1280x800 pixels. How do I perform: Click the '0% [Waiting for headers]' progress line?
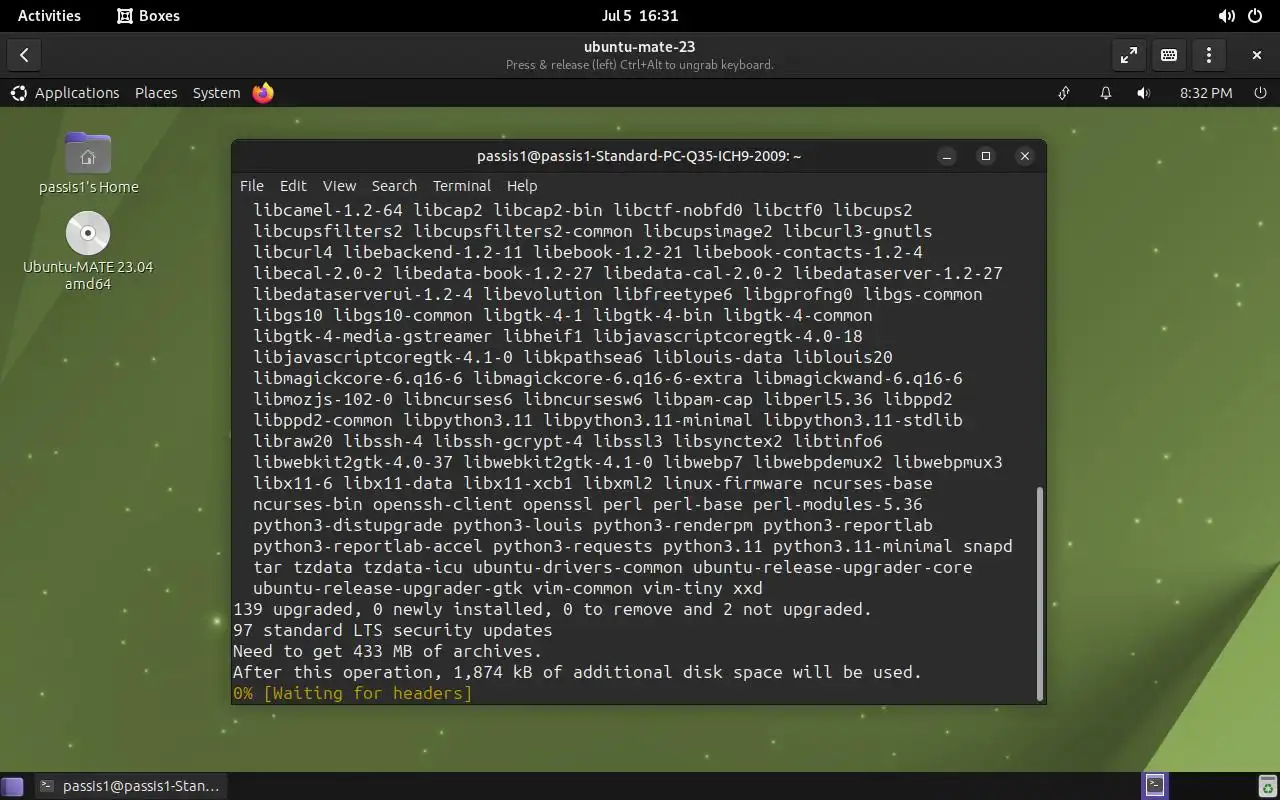(x=352, y=693)
